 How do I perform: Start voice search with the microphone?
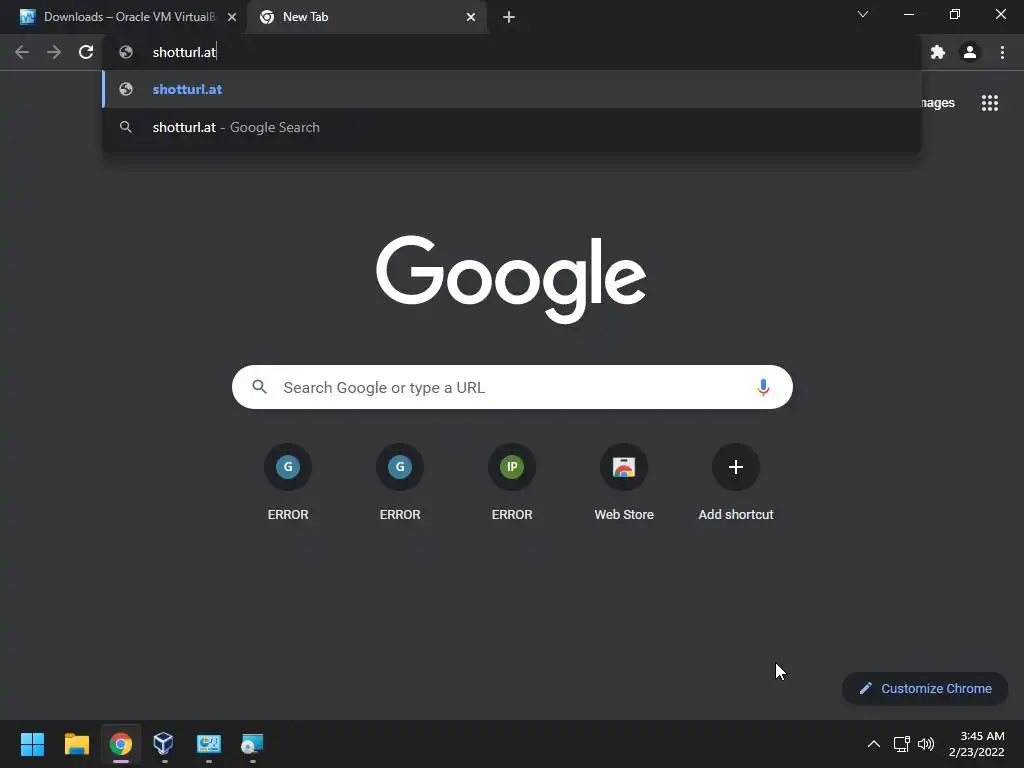tap(763, 387)
